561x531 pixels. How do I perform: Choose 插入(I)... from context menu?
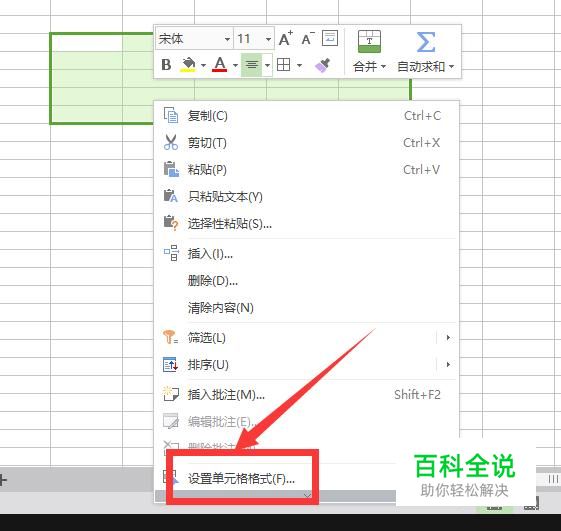(x=306, y=254)
